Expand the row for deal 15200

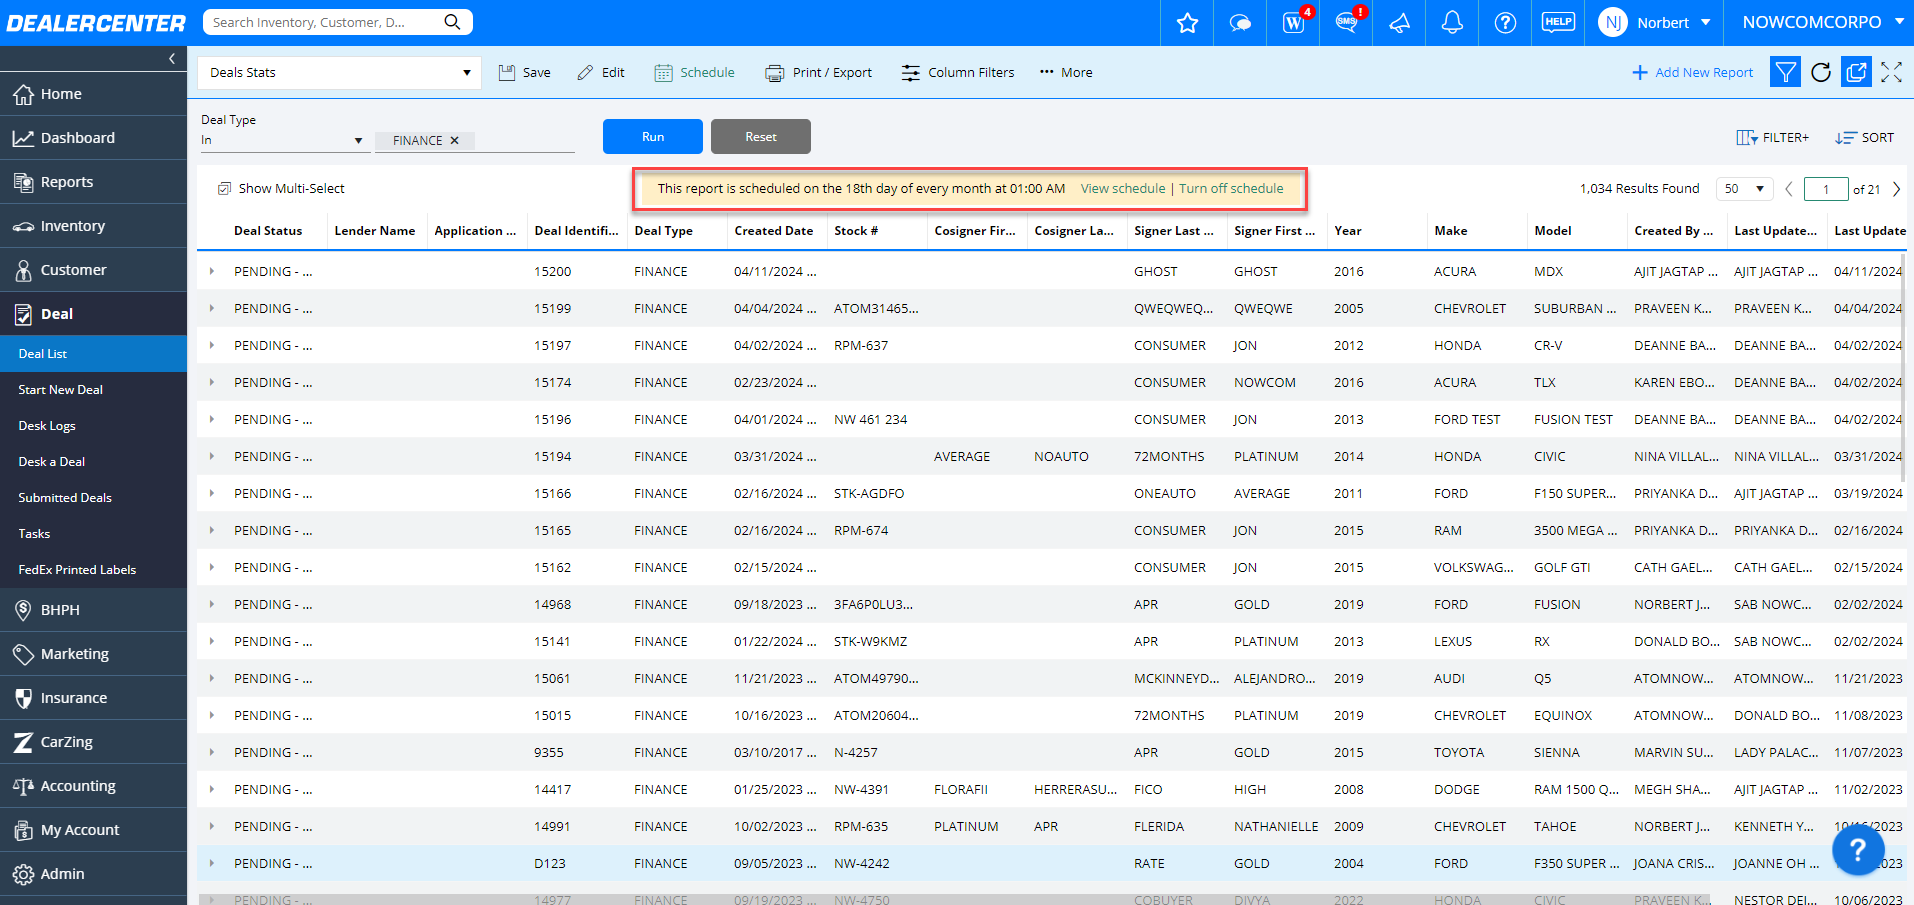[211, 271]
